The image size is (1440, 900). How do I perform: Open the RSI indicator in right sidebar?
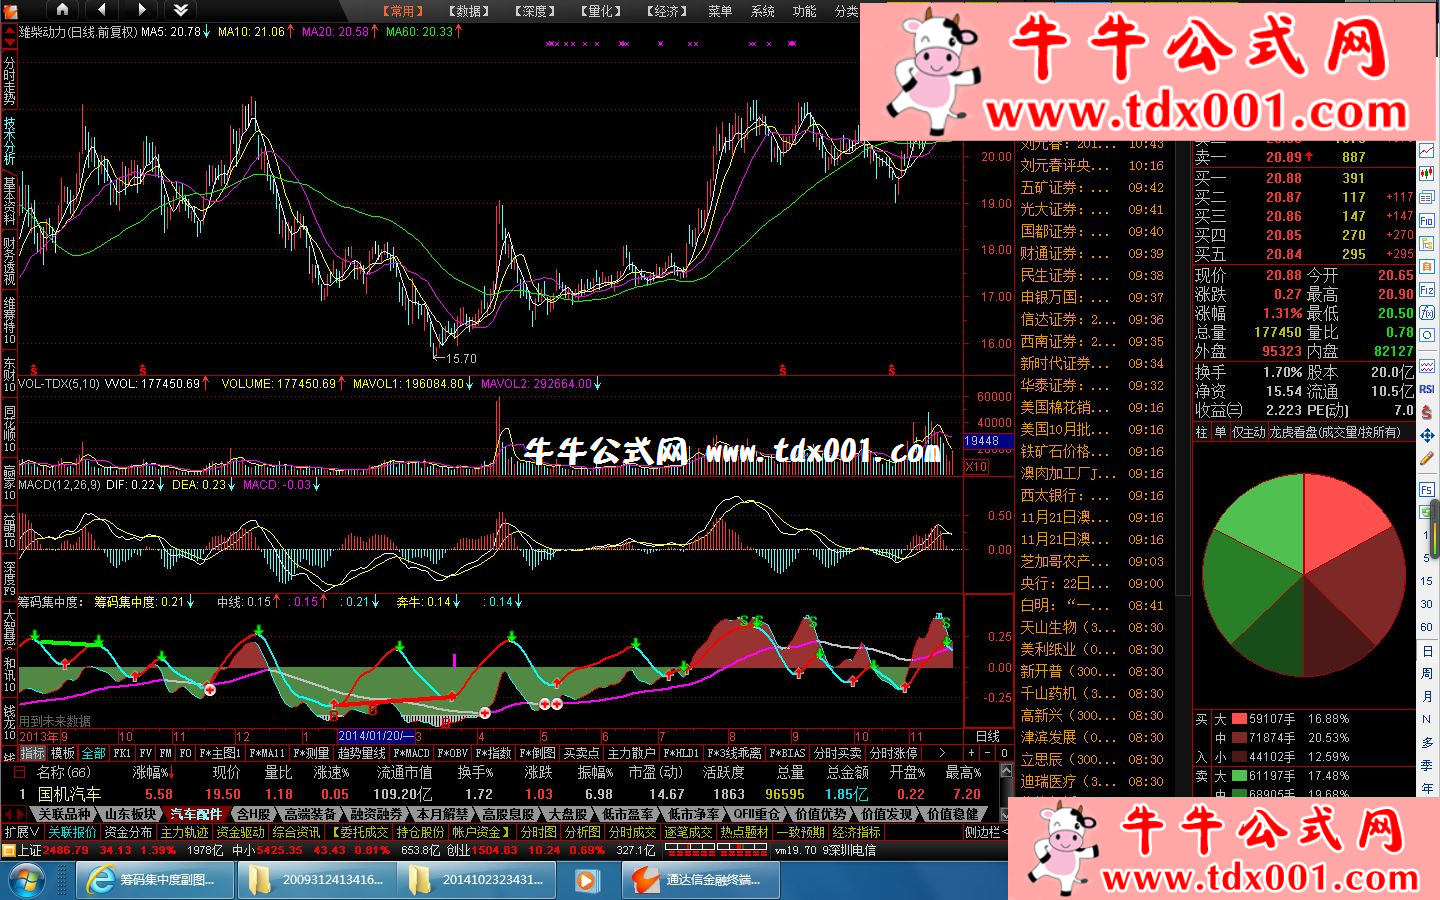(x=1427, y=389)
